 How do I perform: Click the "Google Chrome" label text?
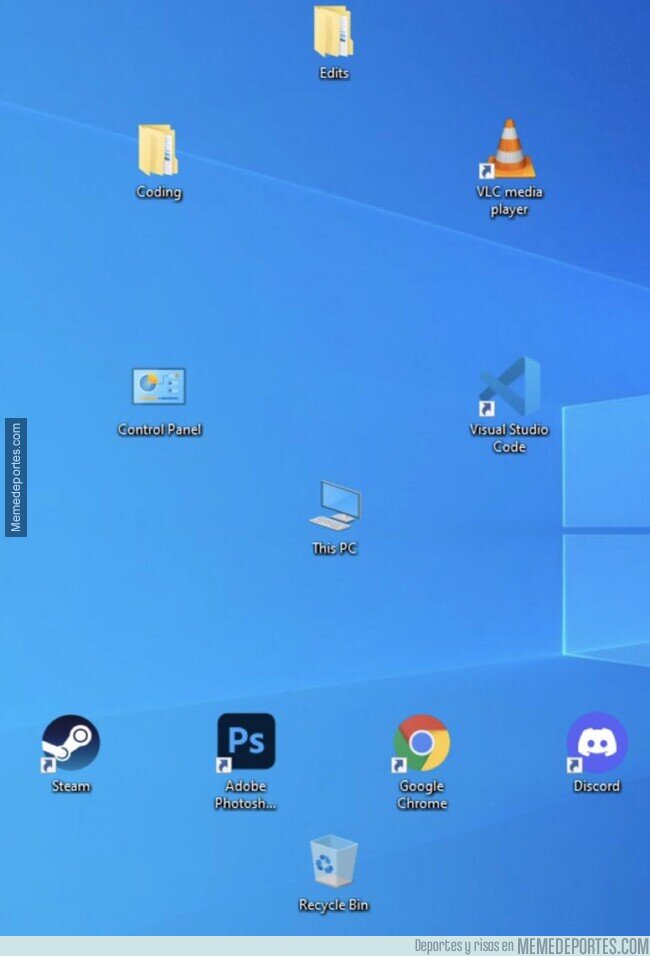tap(422, 794)
